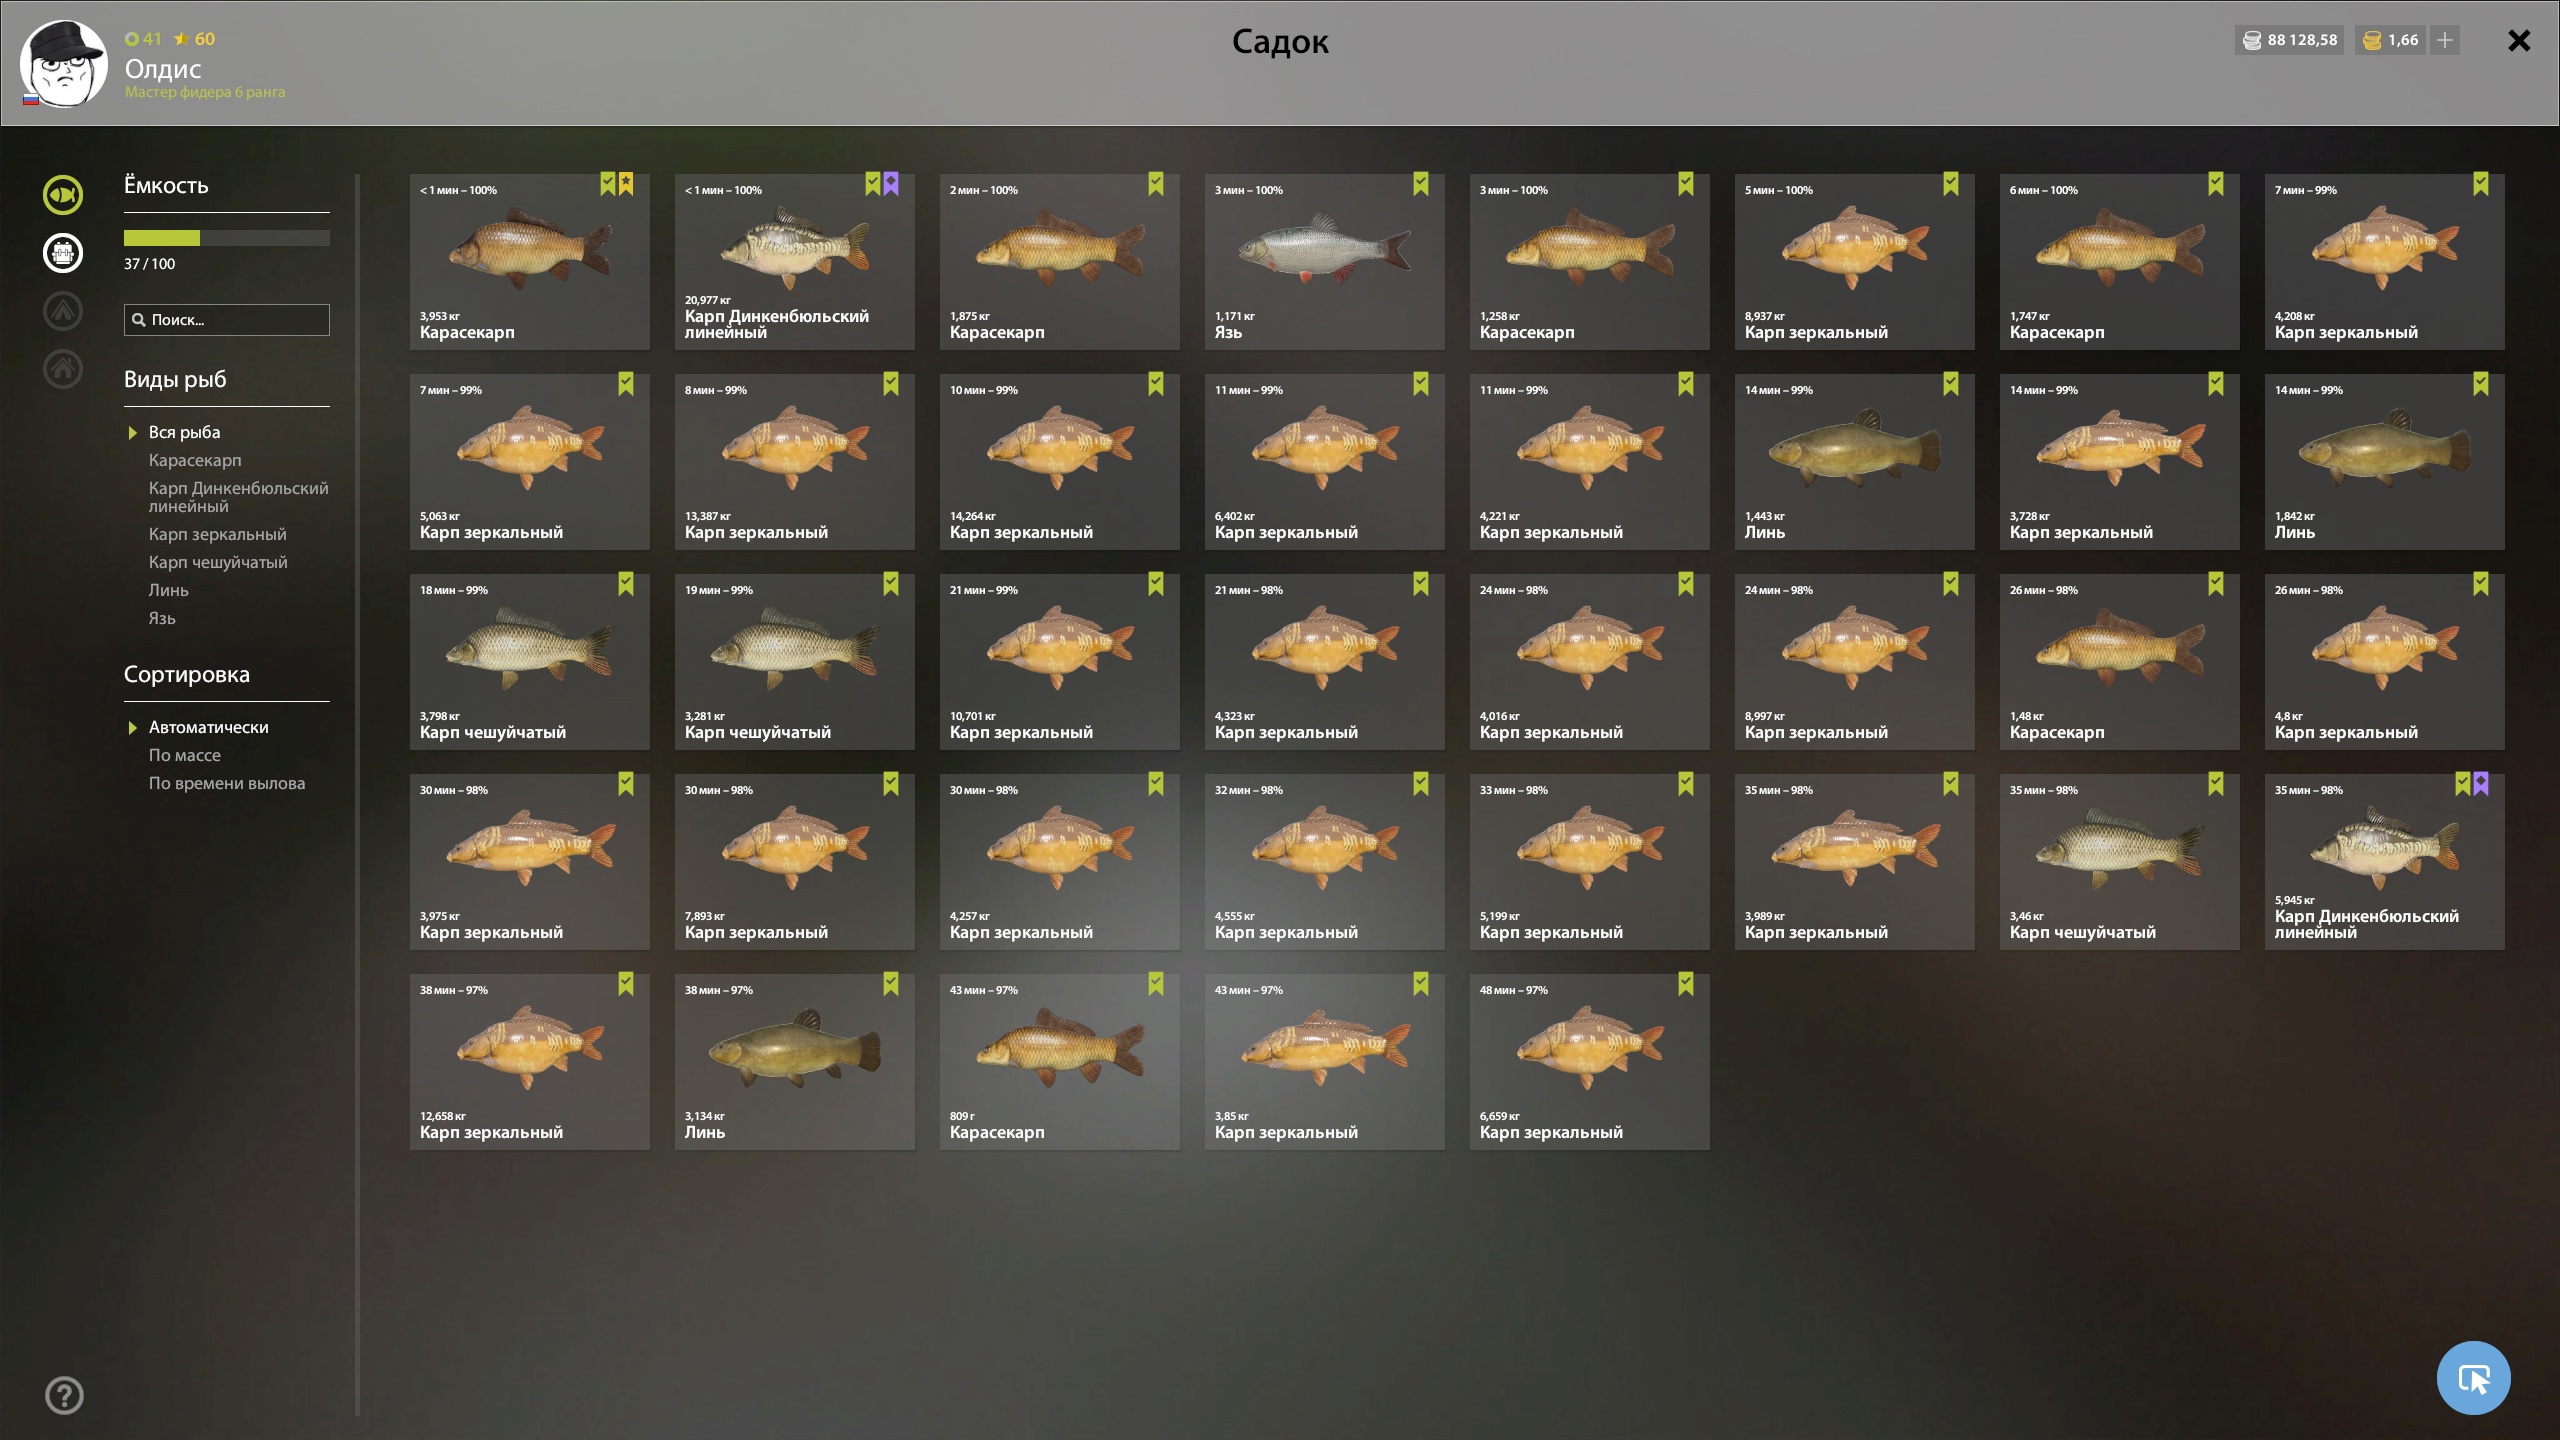Open the third sidebar tent icon
Viewport: 2560px width, 1440px height.
(x=63, y=311)
